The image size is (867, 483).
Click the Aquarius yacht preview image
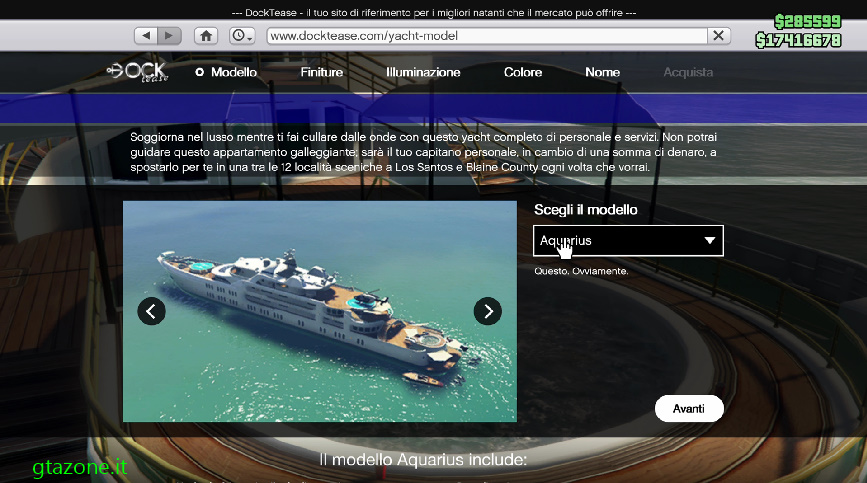point(320,311)
